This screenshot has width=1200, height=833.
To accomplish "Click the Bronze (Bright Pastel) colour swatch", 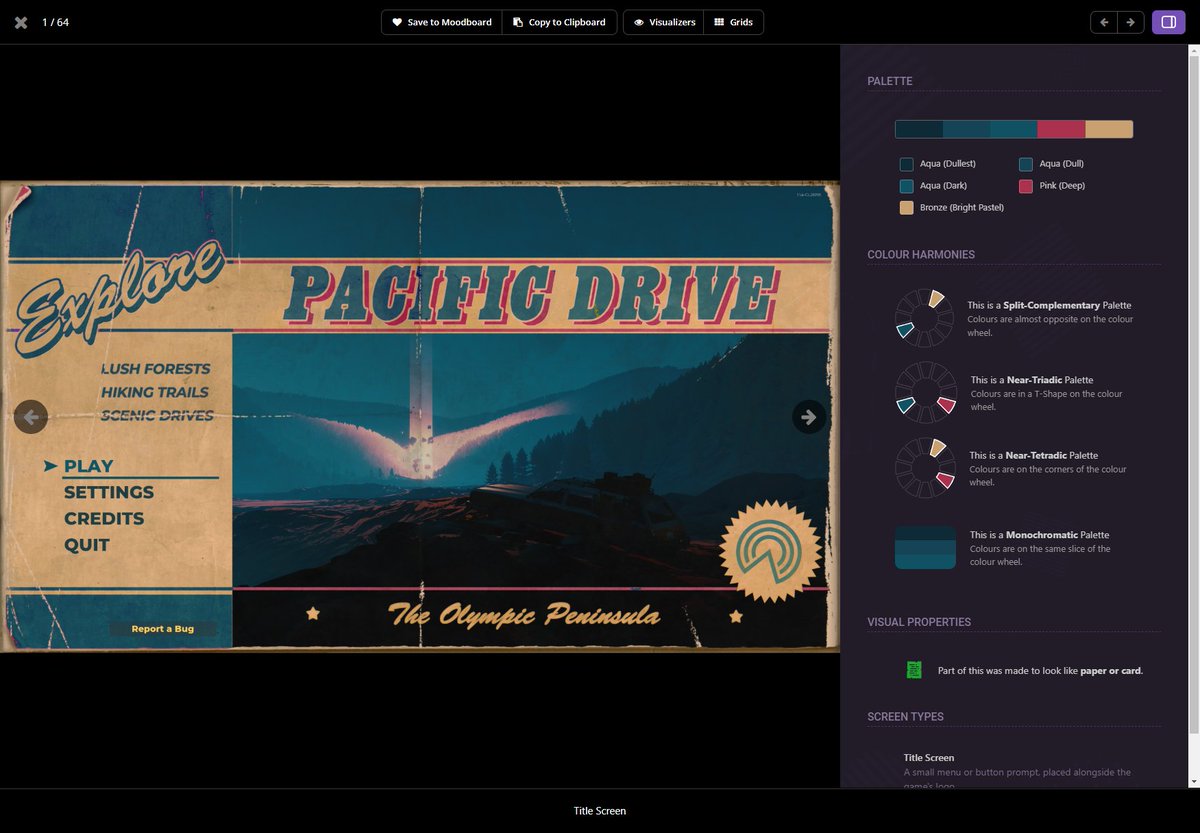I will [x=907, y=208].
